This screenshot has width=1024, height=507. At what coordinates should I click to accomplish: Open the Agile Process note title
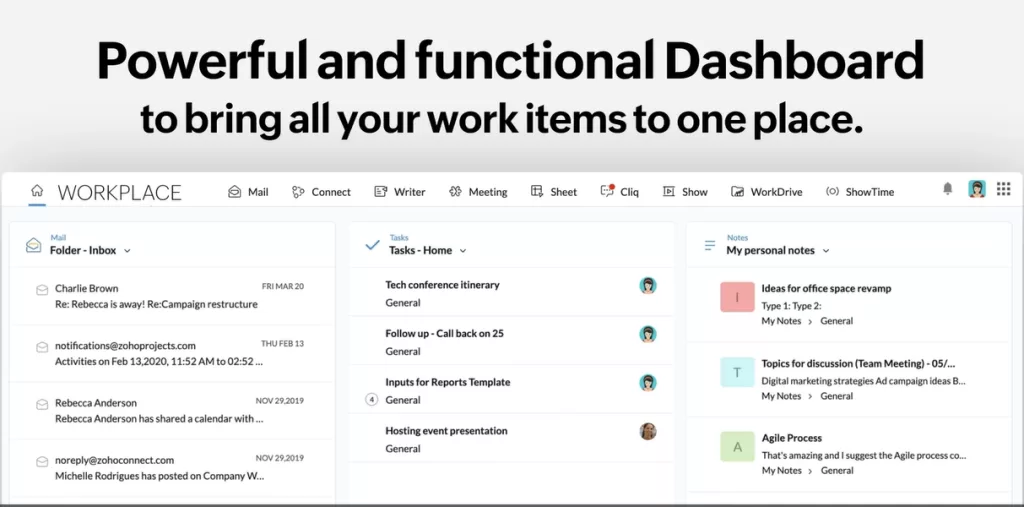[792, 438]
